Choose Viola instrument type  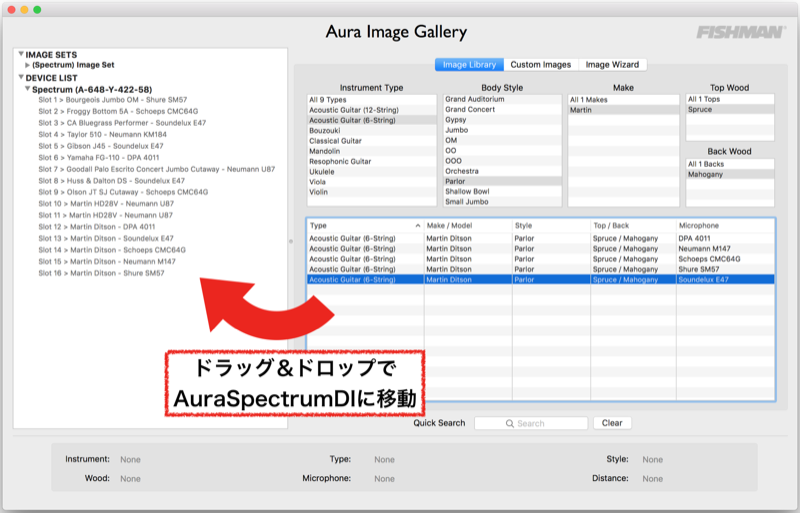click(371, 182)
